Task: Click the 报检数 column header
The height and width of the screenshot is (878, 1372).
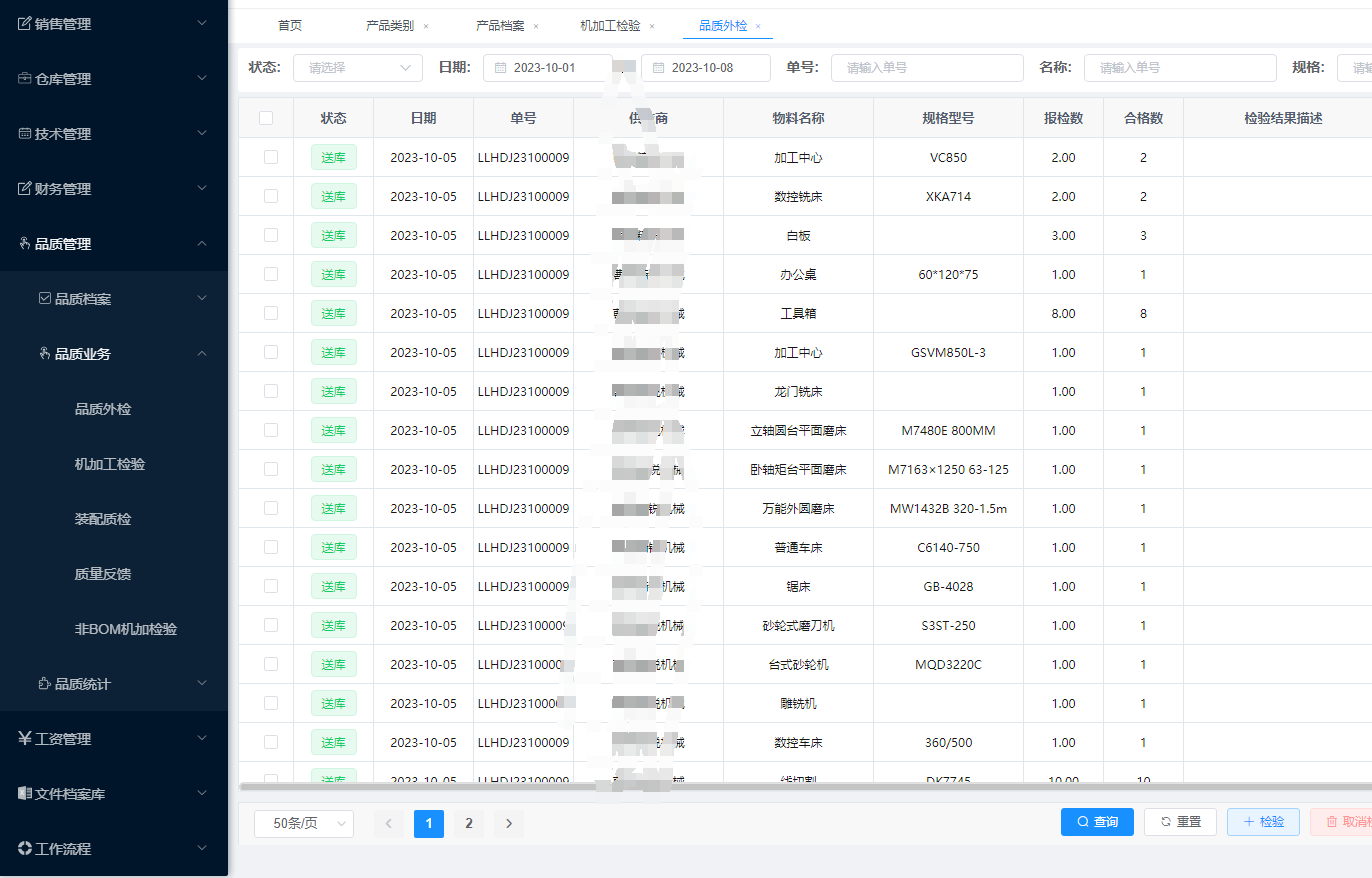Action: 1063,118
